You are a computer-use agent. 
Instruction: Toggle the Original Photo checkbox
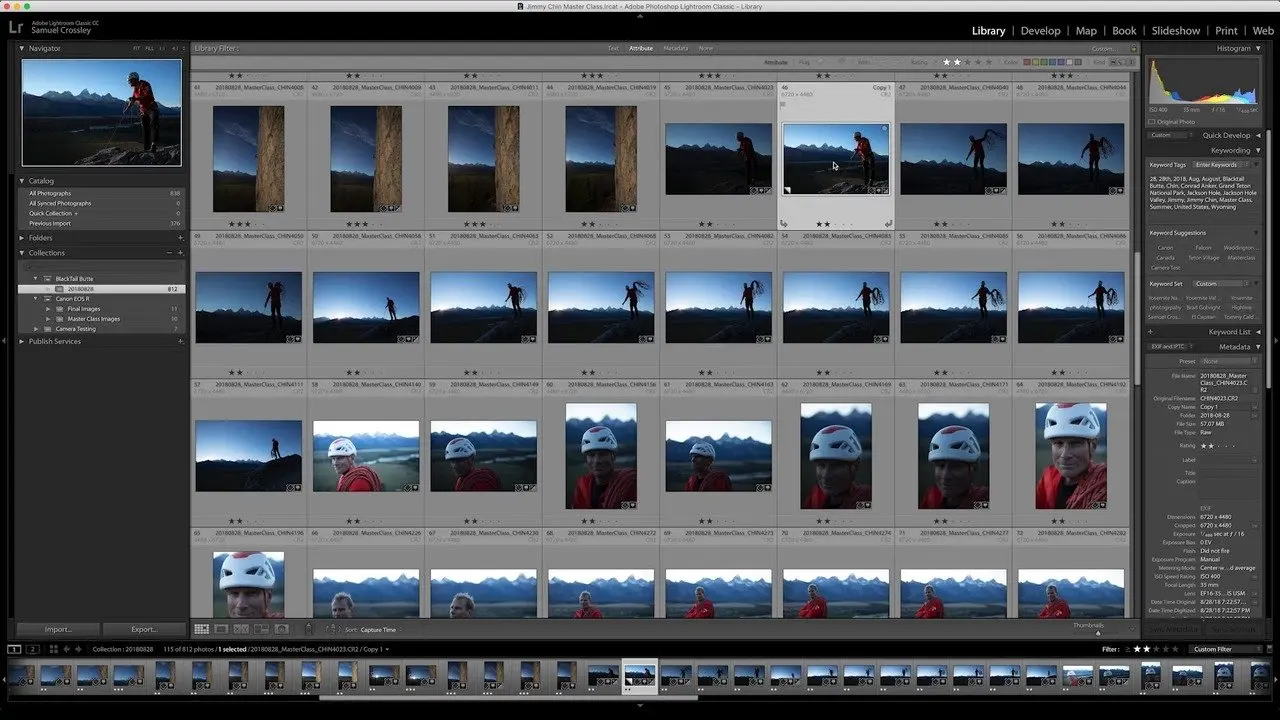pyautogui.click(x=1152, y=122)
